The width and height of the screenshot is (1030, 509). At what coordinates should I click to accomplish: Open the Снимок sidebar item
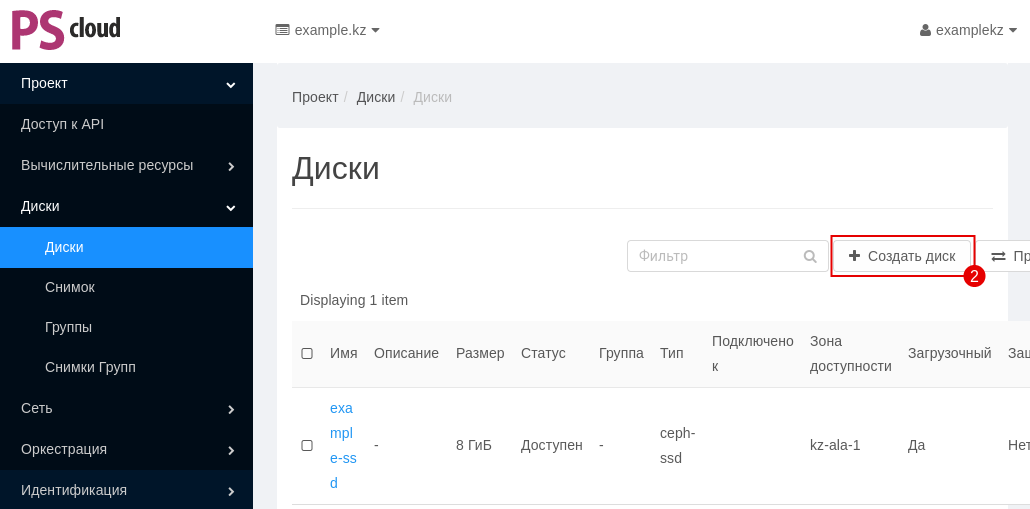point(126,288)
